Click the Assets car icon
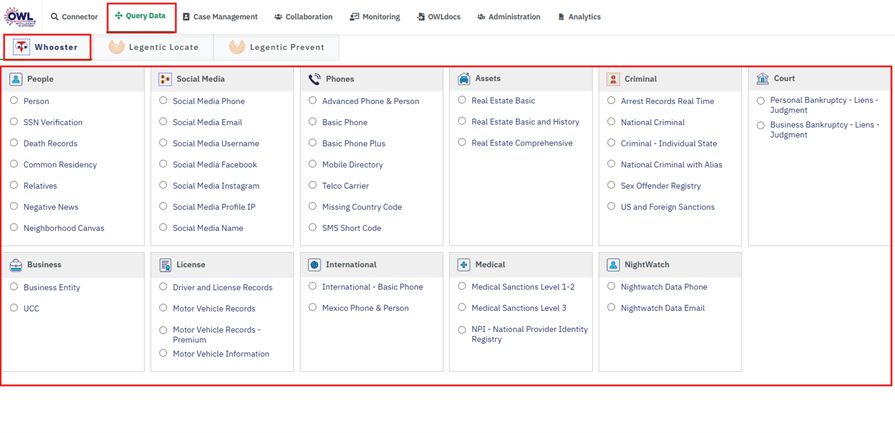 pyautogui.click(x=464, y=79)
